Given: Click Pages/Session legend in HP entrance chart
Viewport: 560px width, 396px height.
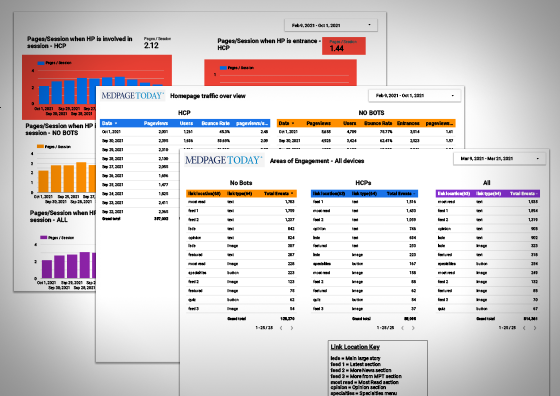Looking at the screenshot, I should 237,67.
